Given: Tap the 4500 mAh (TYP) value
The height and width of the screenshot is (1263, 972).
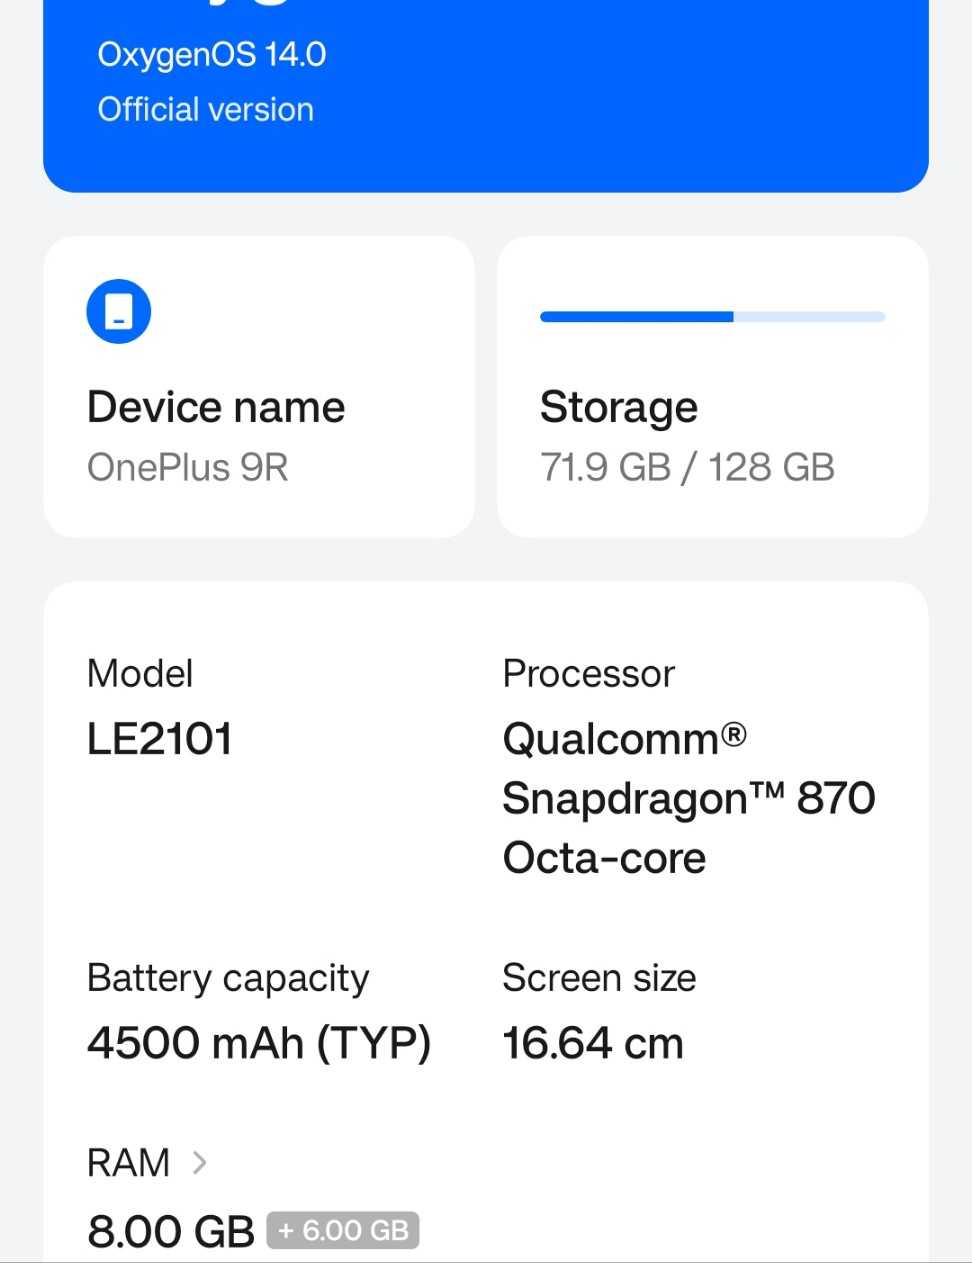Looking at the screenshot, I should tap(259, 1043).
